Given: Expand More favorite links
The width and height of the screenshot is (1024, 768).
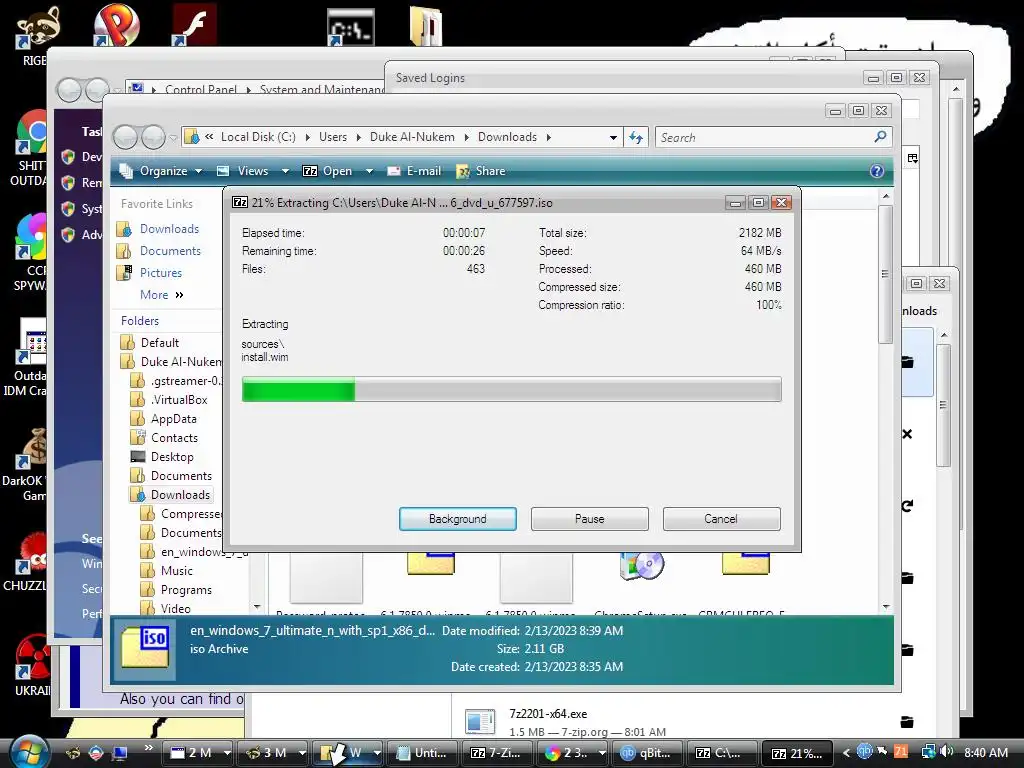Looking at the screenshot, I should [161, 295].
